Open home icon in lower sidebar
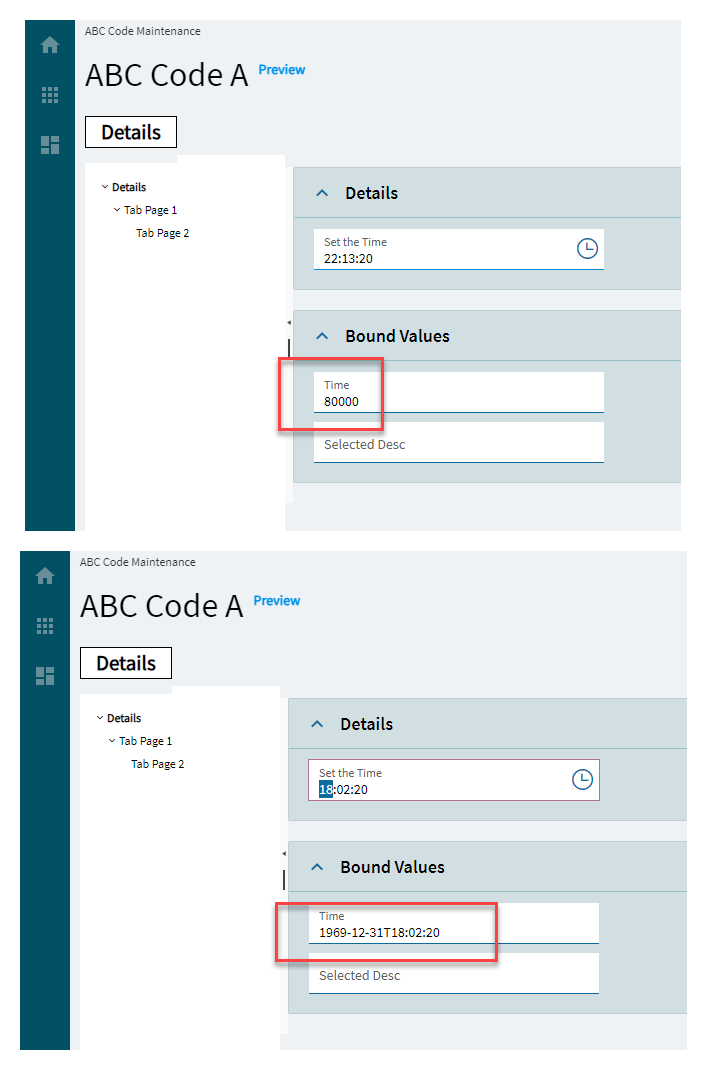Viewport: 707px width, 1070px height. click(45, 576)
